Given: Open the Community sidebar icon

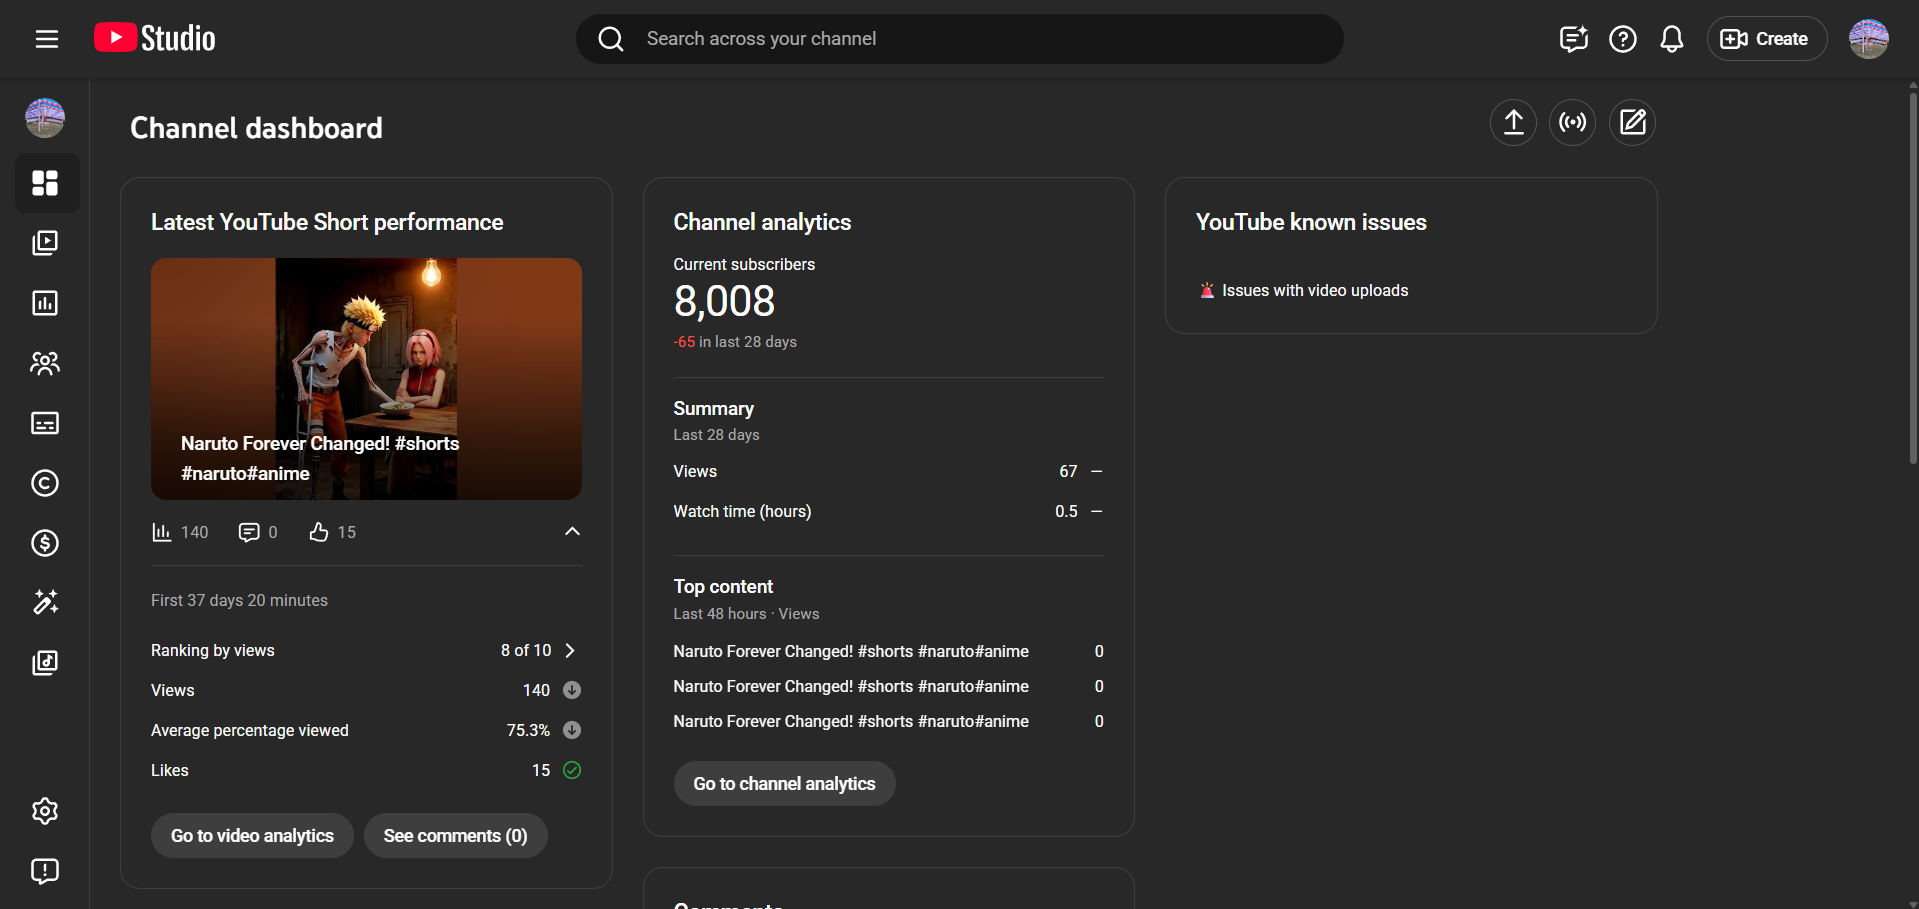Looking at the screenshot, I should point(45,363).
